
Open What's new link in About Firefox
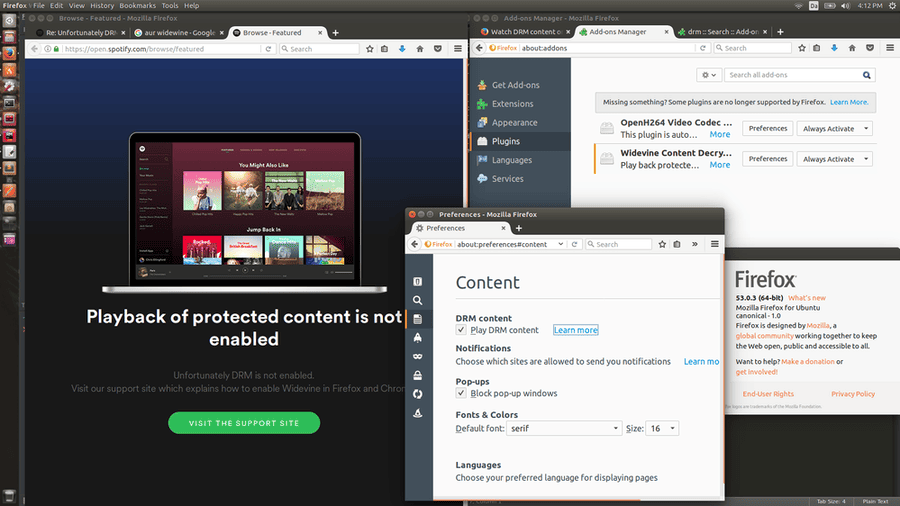click(x=806, y=298)
